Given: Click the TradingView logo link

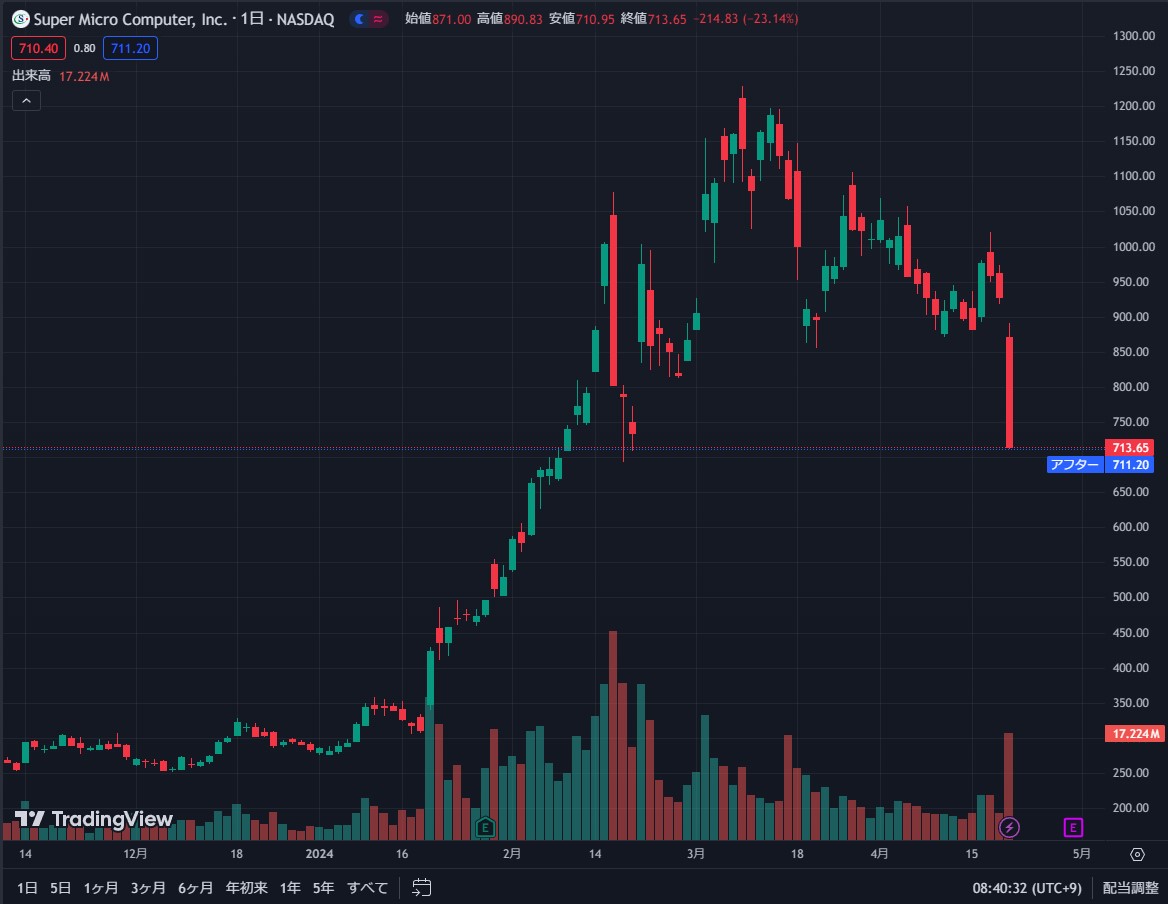Looking at the screenshot, I should tap(94, 819).
